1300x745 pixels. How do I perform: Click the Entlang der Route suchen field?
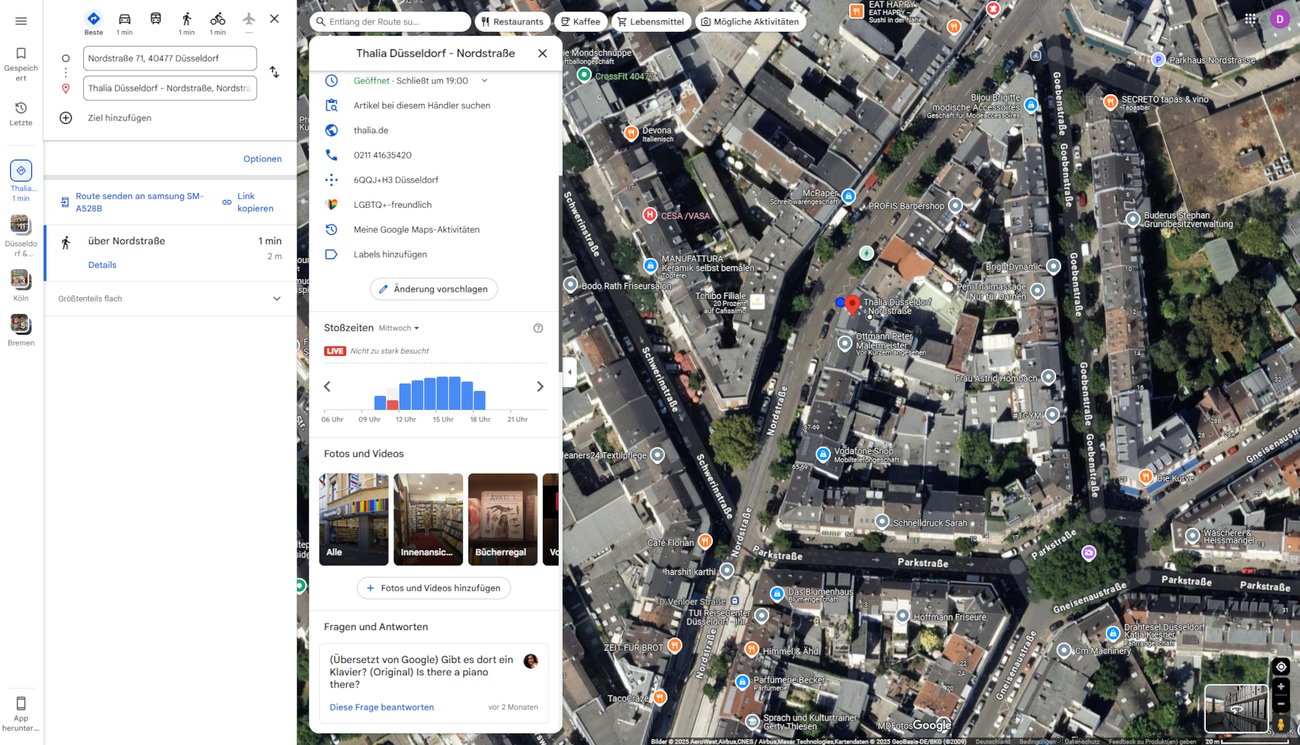coord(392,20)
